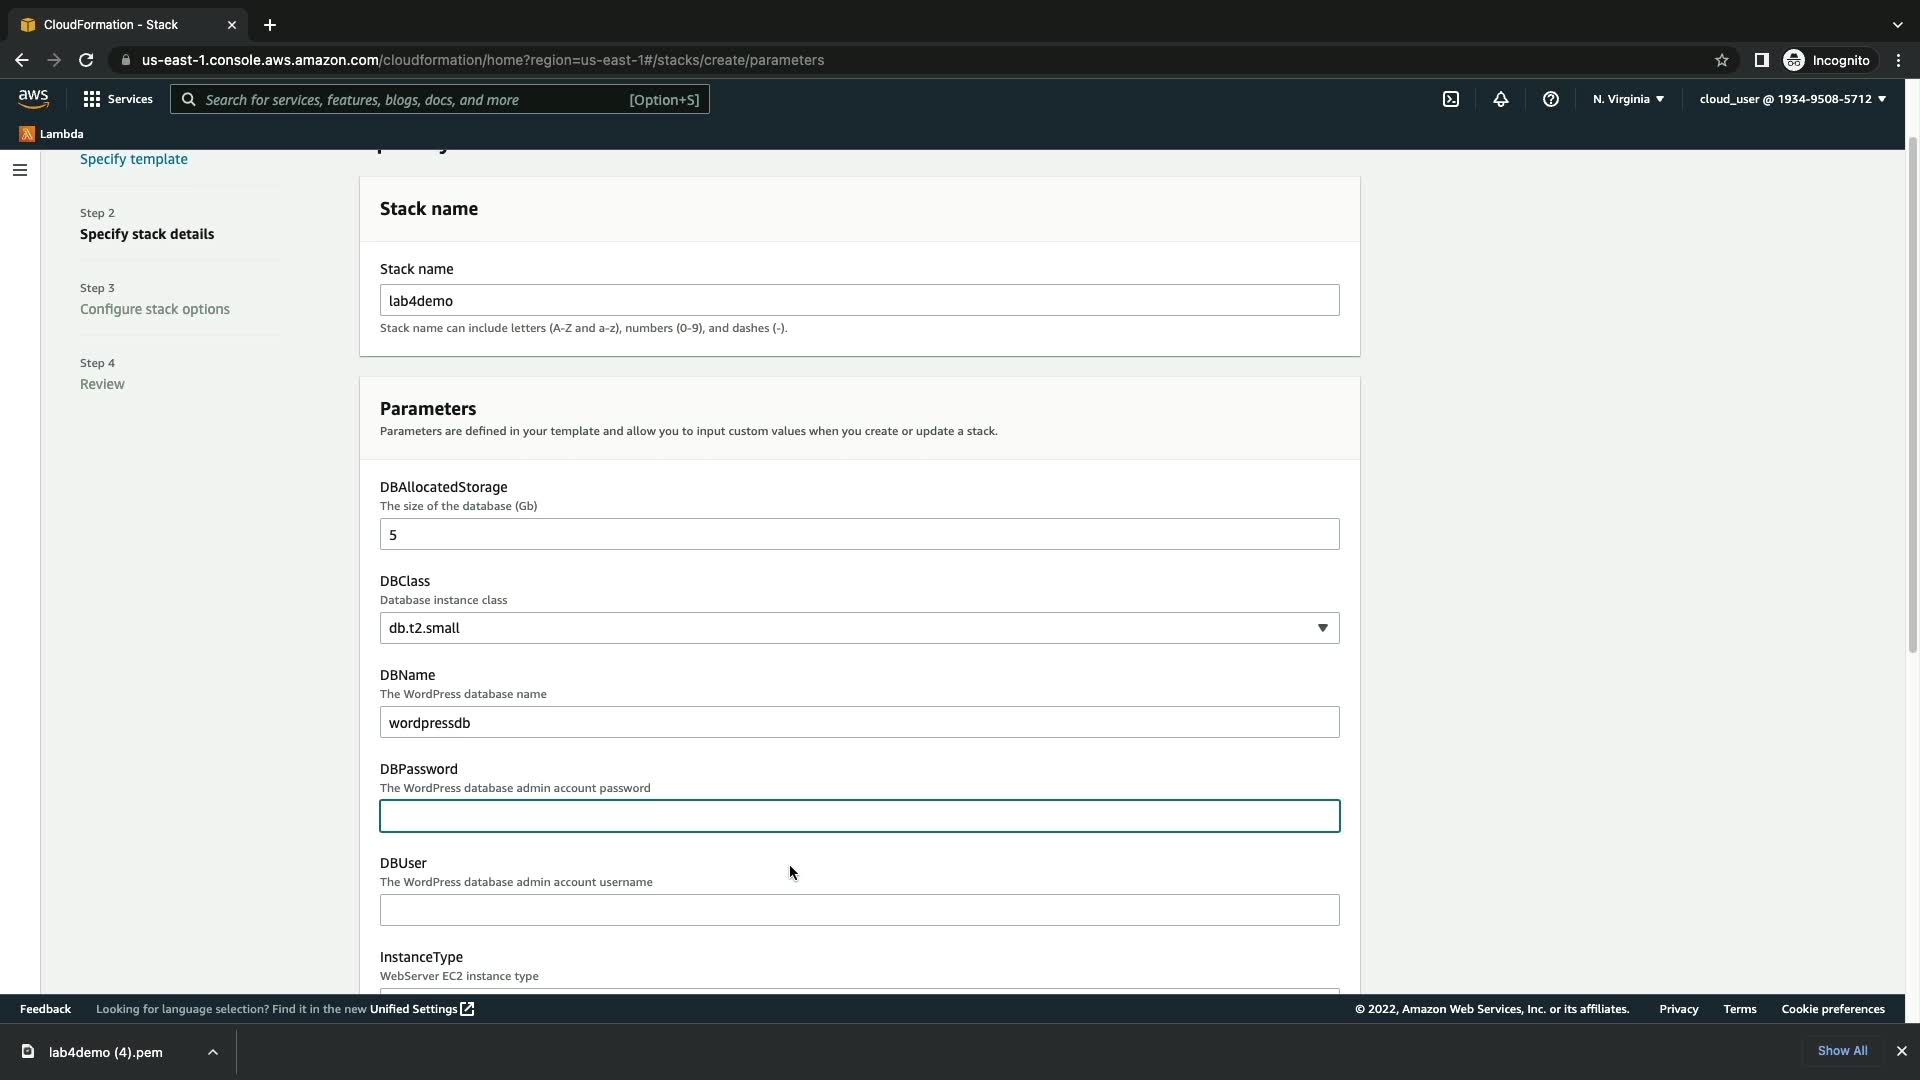The image size is (1920, 1080).
Task: Open the N. Virginia region selector
Action: (x=1628, y=99)
